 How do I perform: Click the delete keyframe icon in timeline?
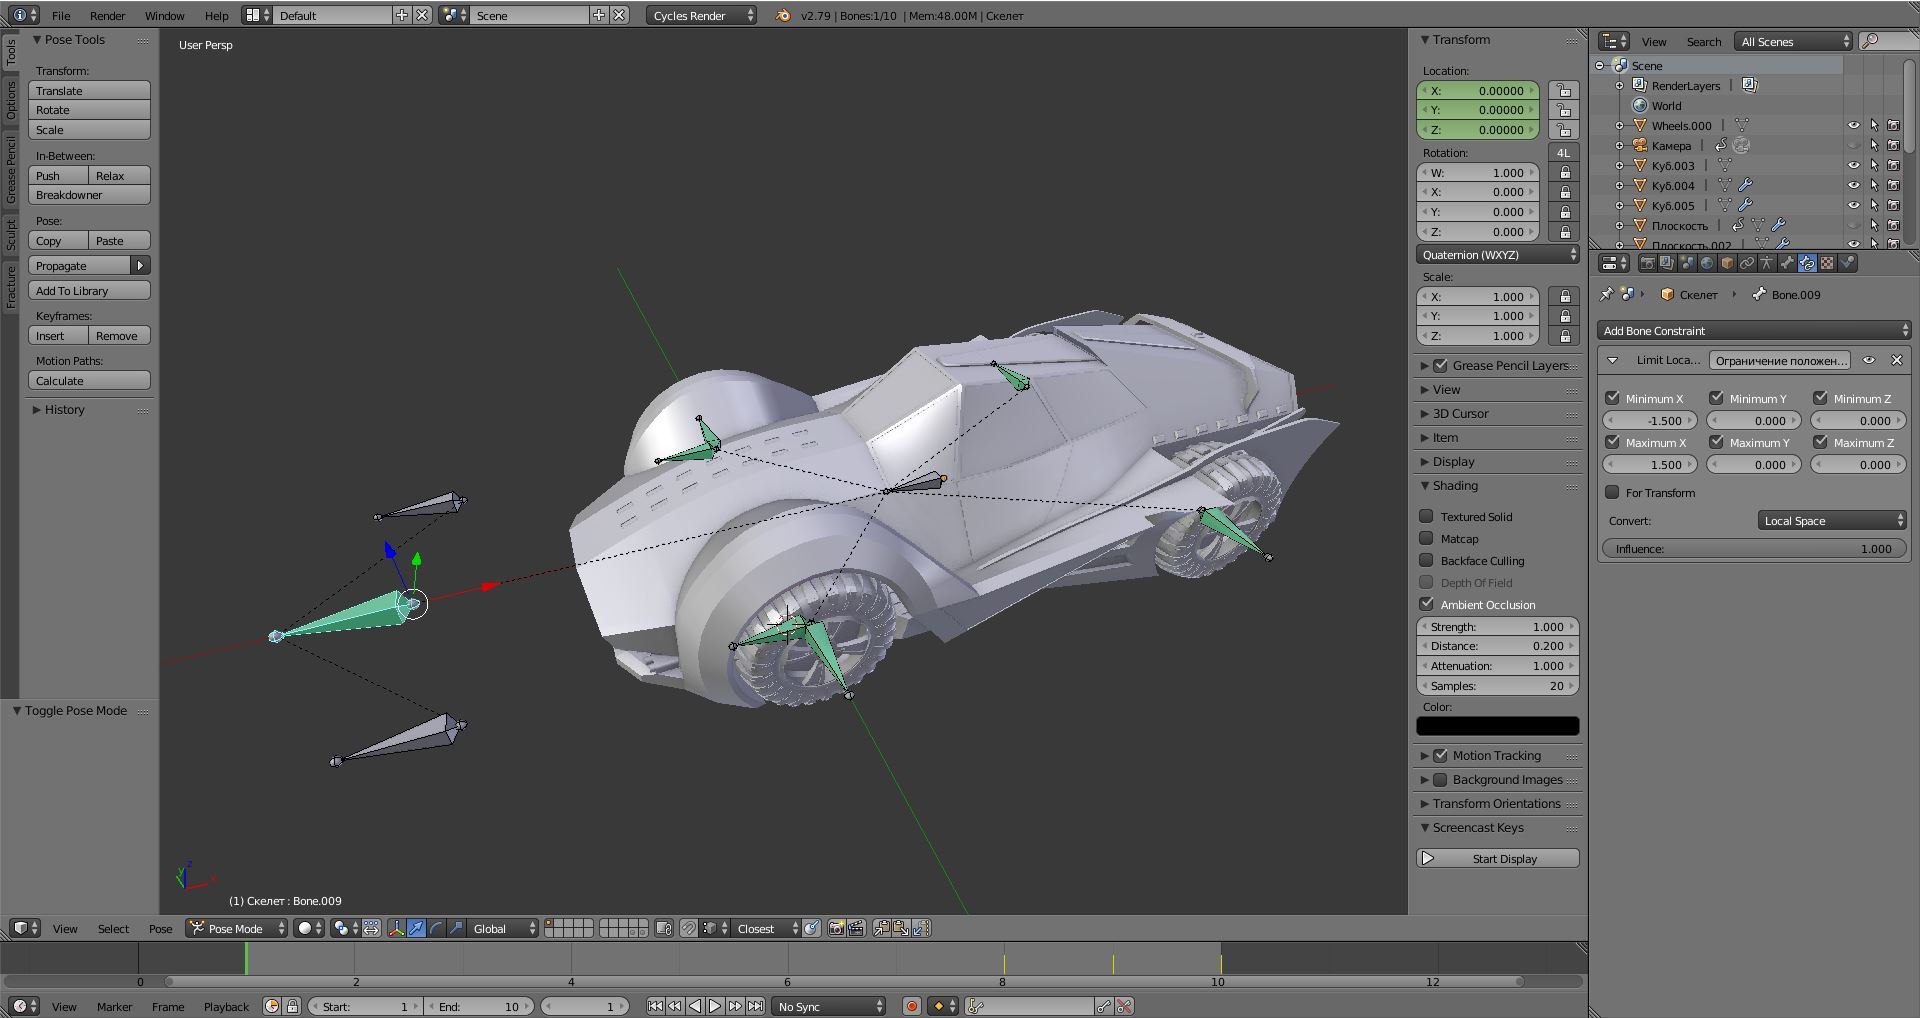tap(1124, 1006)
